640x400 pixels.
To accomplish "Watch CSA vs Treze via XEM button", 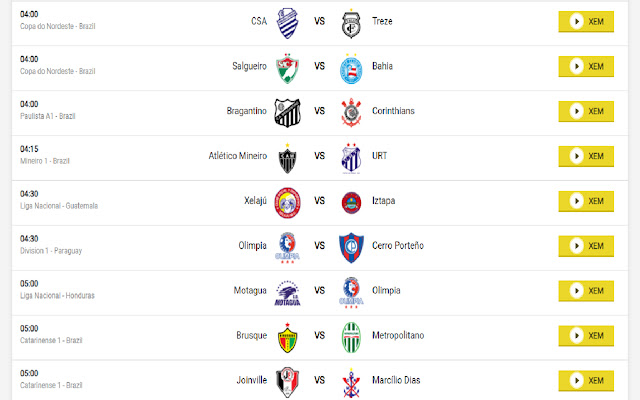I will coord(586,22).
